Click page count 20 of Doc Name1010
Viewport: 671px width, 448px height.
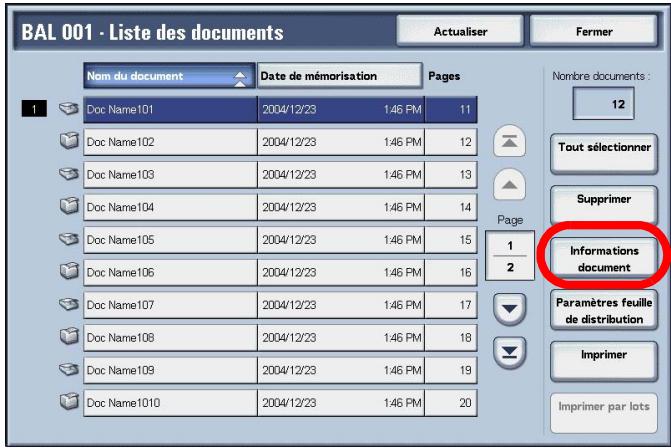pyautogui.click(x=451, y=403)
